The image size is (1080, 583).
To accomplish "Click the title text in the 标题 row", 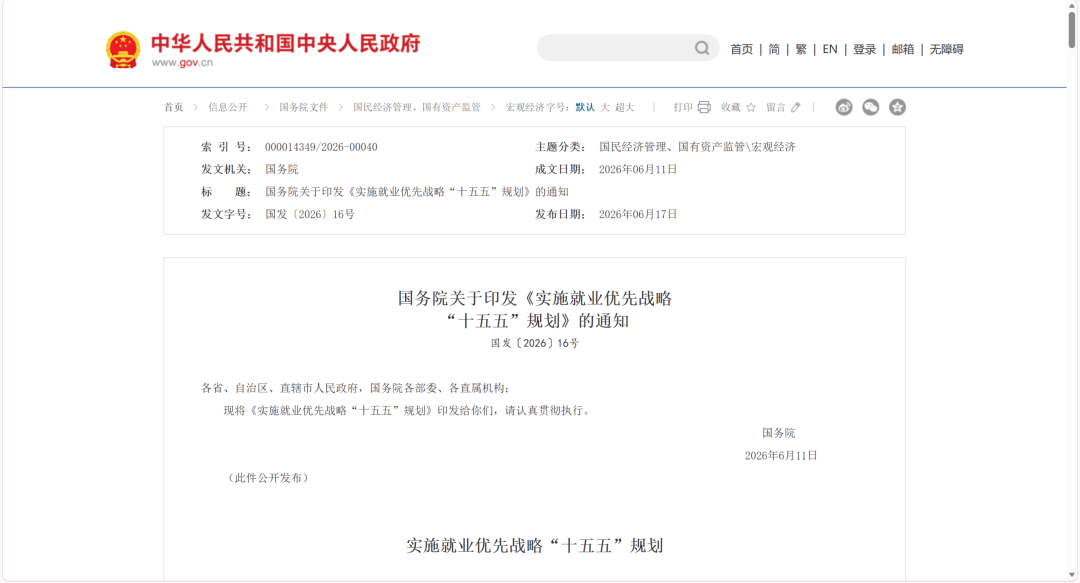I will pos(417,192).
